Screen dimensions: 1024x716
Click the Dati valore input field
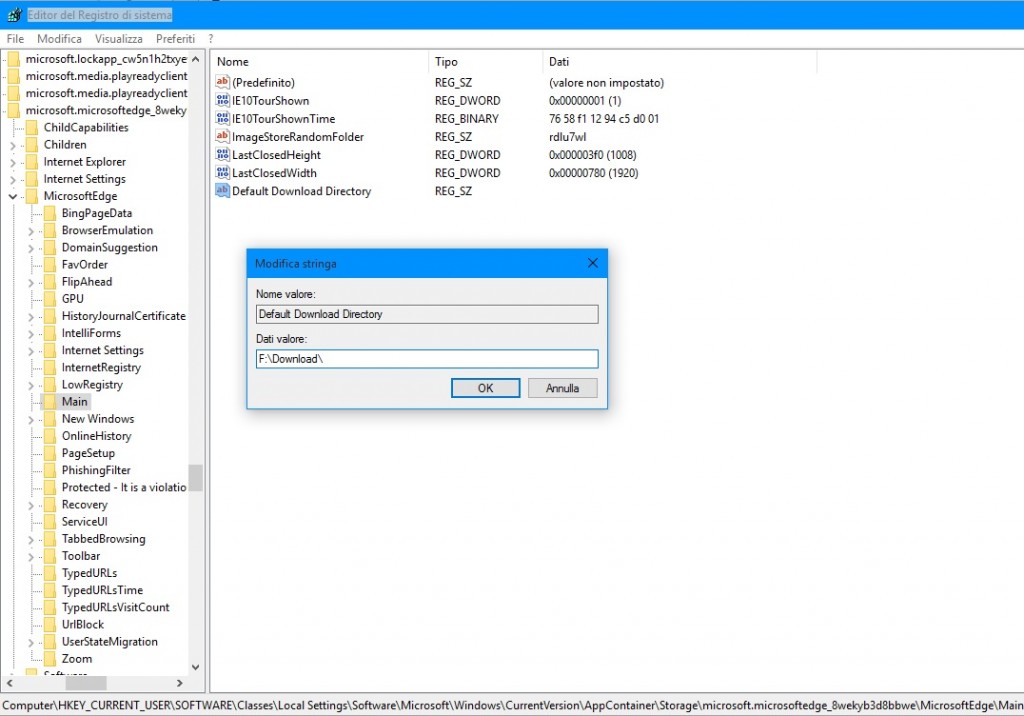[x=427, y=359]
